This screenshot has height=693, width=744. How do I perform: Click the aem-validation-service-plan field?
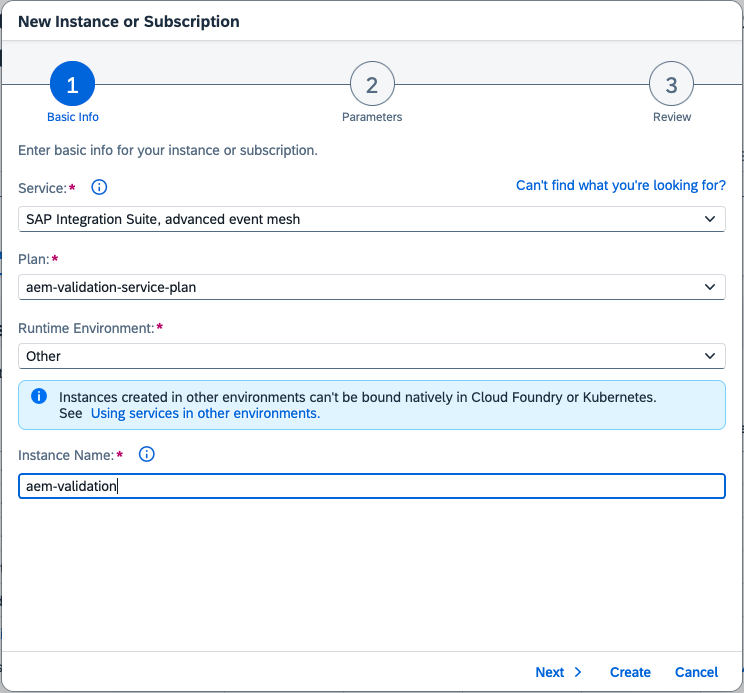[372, 287]
